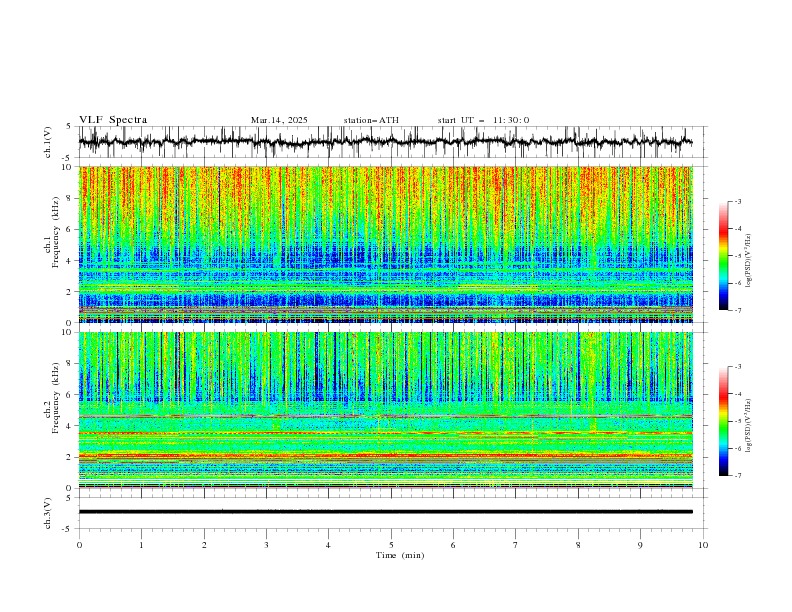Click the "1" tick on the time axis

pyautogui.click(x=141, y=545)
